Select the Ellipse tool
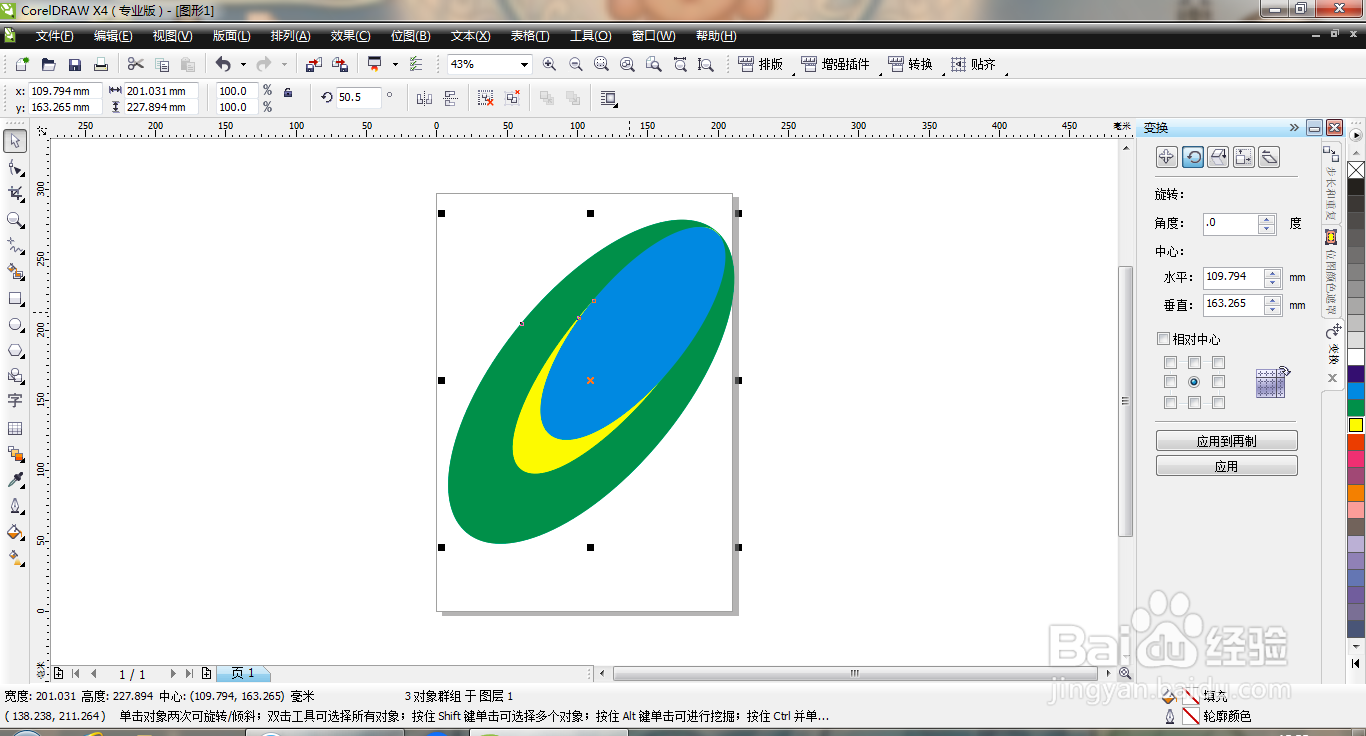Screen dimensions: 1366x736 15,324
